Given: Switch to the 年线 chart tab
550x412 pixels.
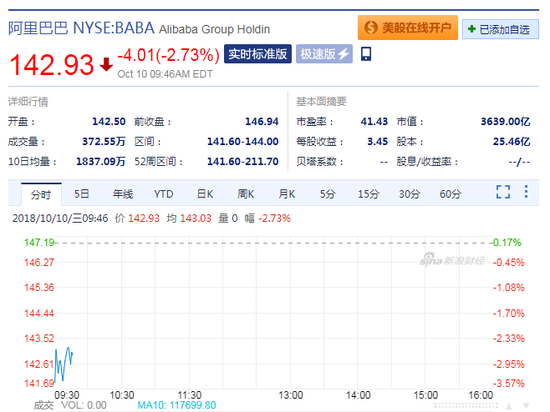Looking at the screenshot, I should tap(122, 194).
